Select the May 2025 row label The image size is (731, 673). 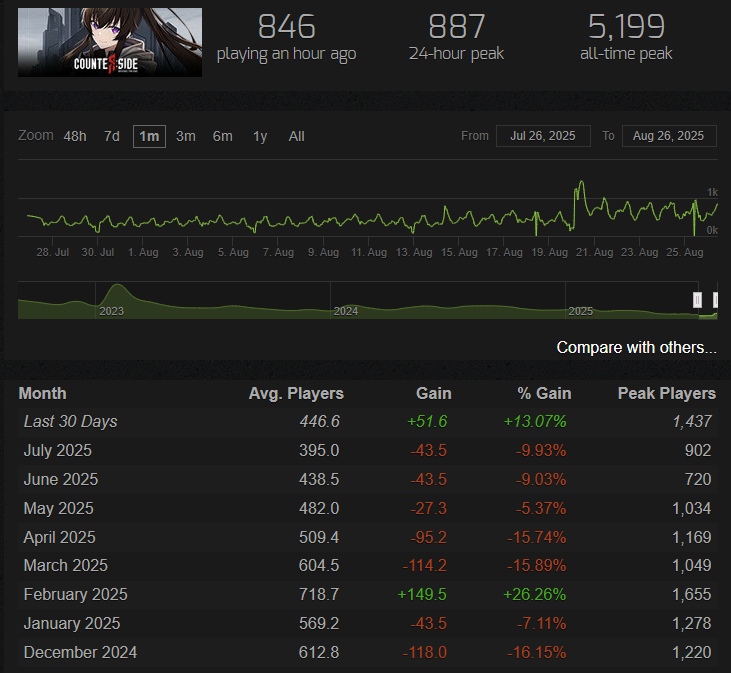pyautogui.click(x=59, y=508)
